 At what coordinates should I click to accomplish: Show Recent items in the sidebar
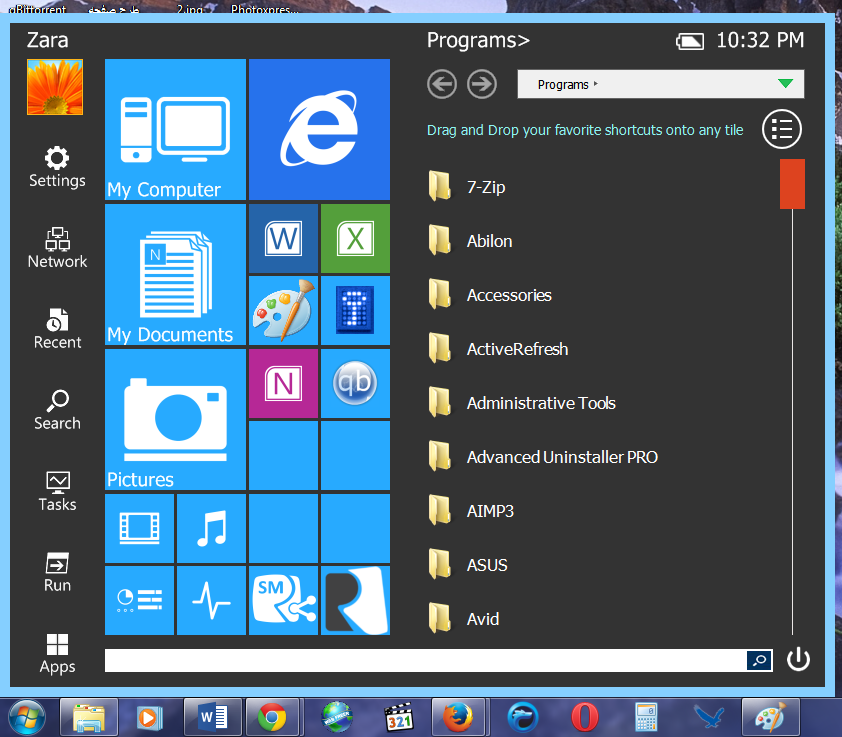pos(57,329)
